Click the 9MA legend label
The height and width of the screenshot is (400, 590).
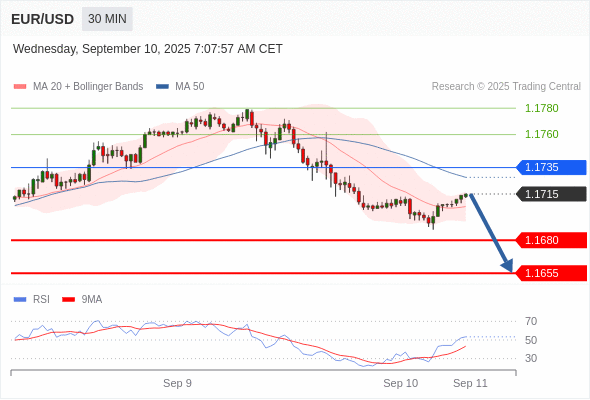92,300
